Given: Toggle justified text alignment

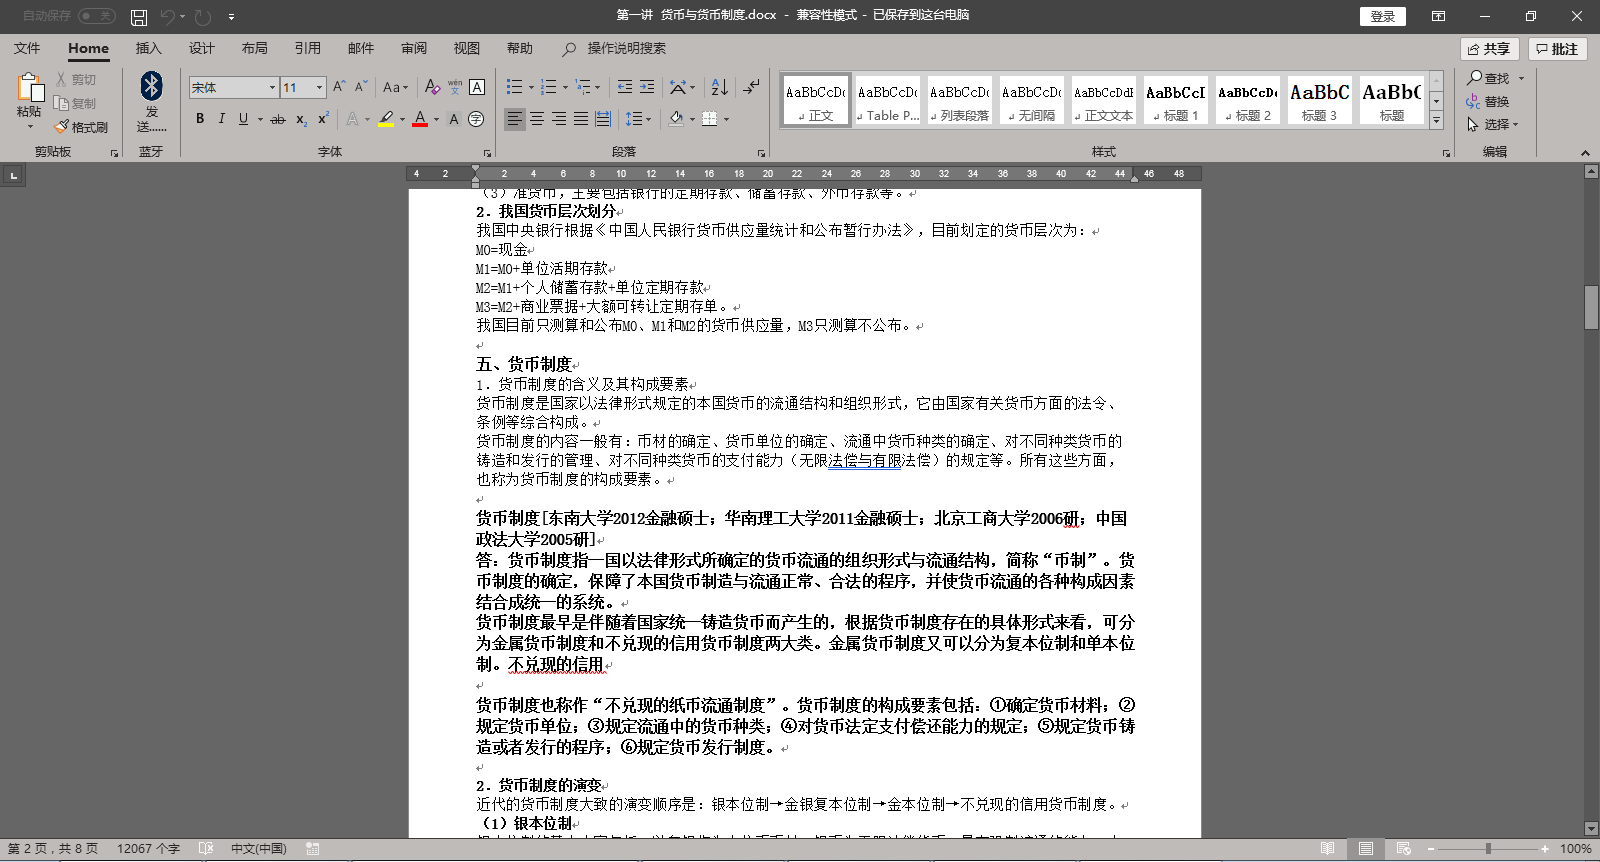Looking at the screenshot, I should [581, 119].
